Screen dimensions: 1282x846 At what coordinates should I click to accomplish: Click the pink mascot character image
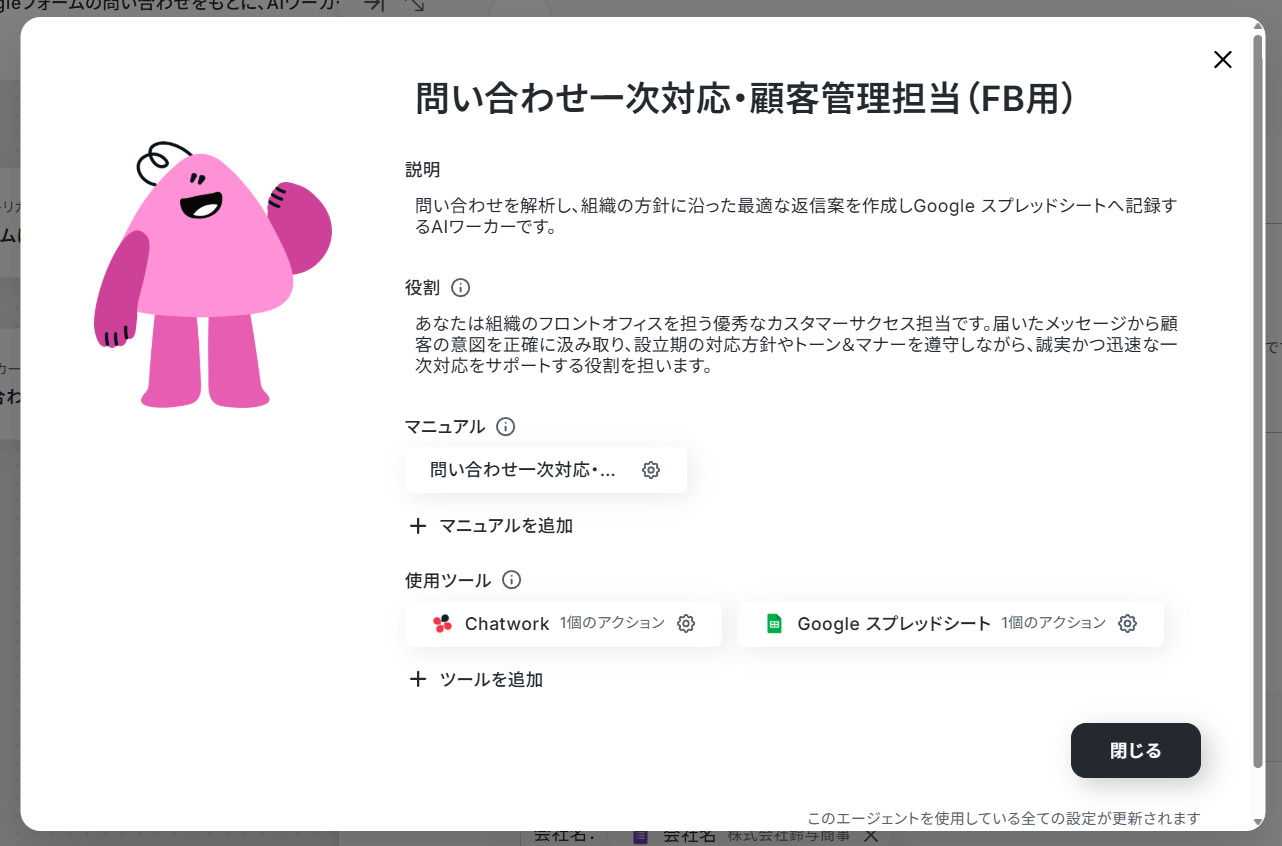tap(212, 275)
